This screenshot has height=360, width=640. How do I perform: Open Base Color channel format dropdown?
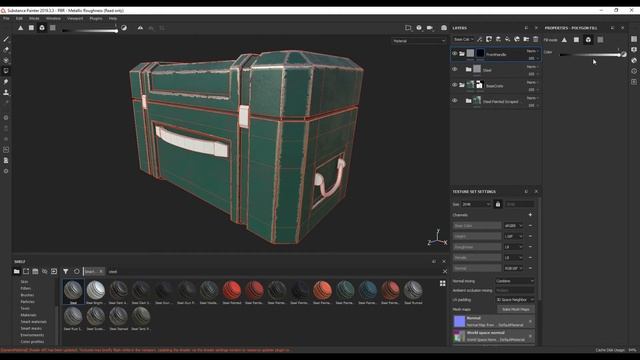[x=513, y=226]
